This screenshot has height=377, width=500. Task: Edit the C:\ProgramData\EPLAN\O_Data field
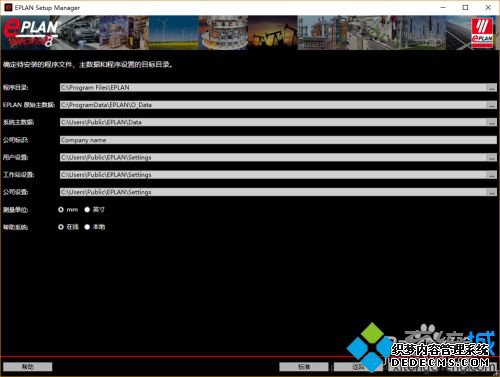click(273, 105)
